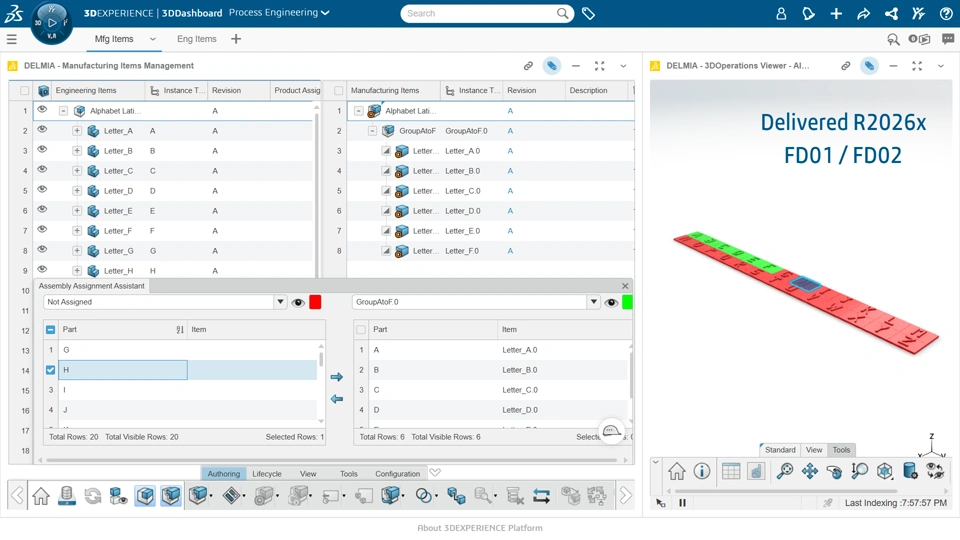Image resolution: width=960 pixels, height=540 pixels.
Task: Click in the top Search field
Action: tap(481, 13)
